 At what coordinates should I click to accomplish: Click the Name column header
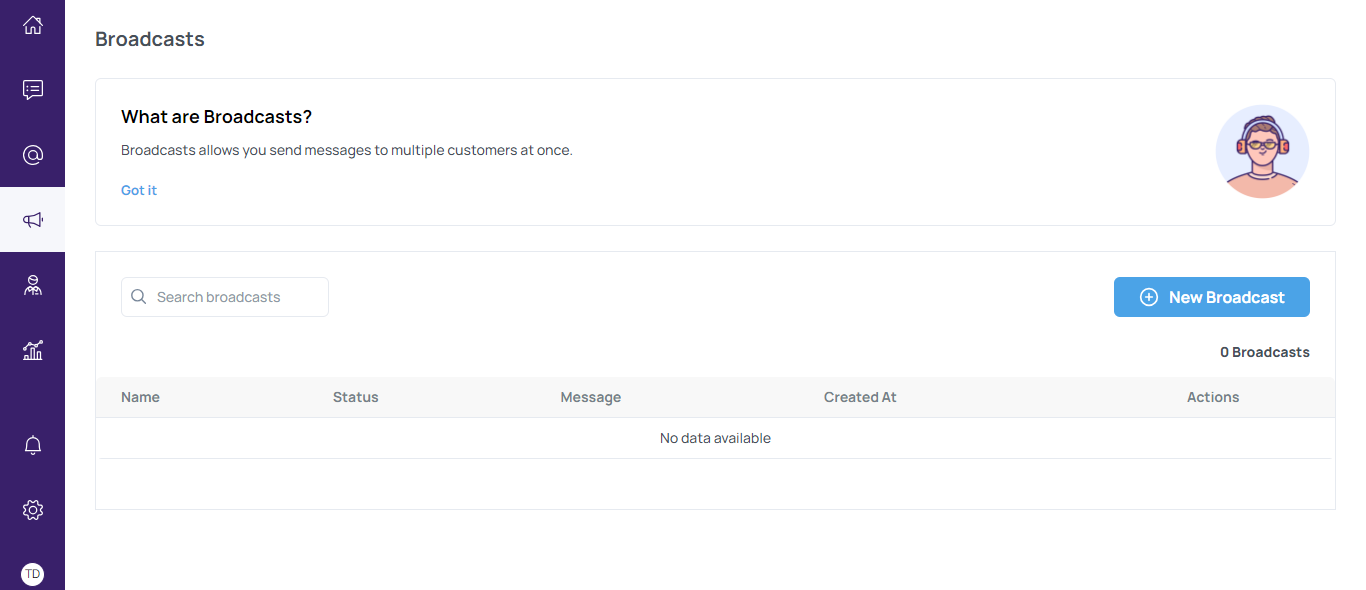click(x=140, y=397)
